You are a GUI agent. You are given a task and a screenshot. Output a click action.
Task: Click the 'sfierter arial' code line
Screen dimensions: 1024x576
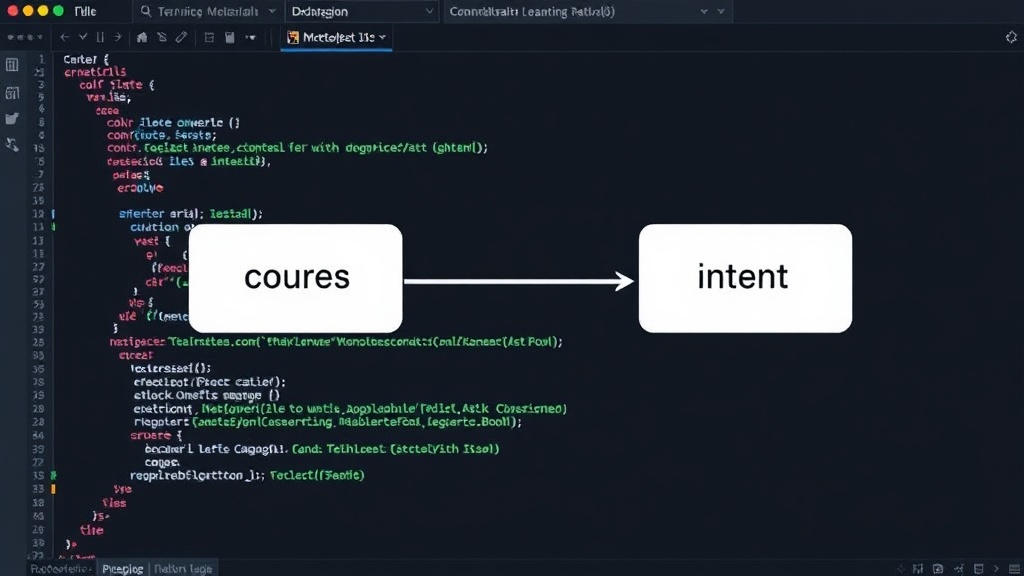pos(191,214)
